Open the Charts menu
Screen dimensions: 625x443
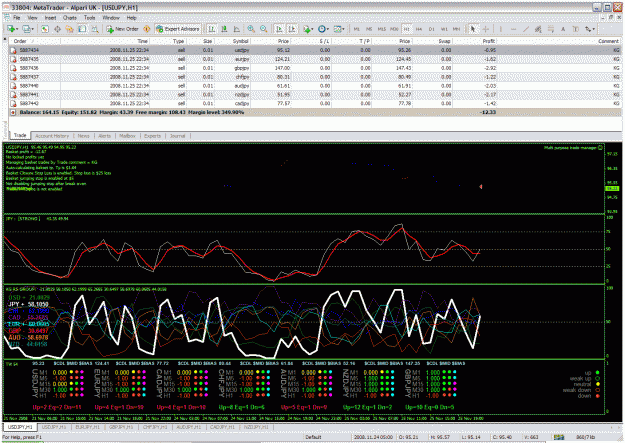pyautogui.click(x=69, y=18)
